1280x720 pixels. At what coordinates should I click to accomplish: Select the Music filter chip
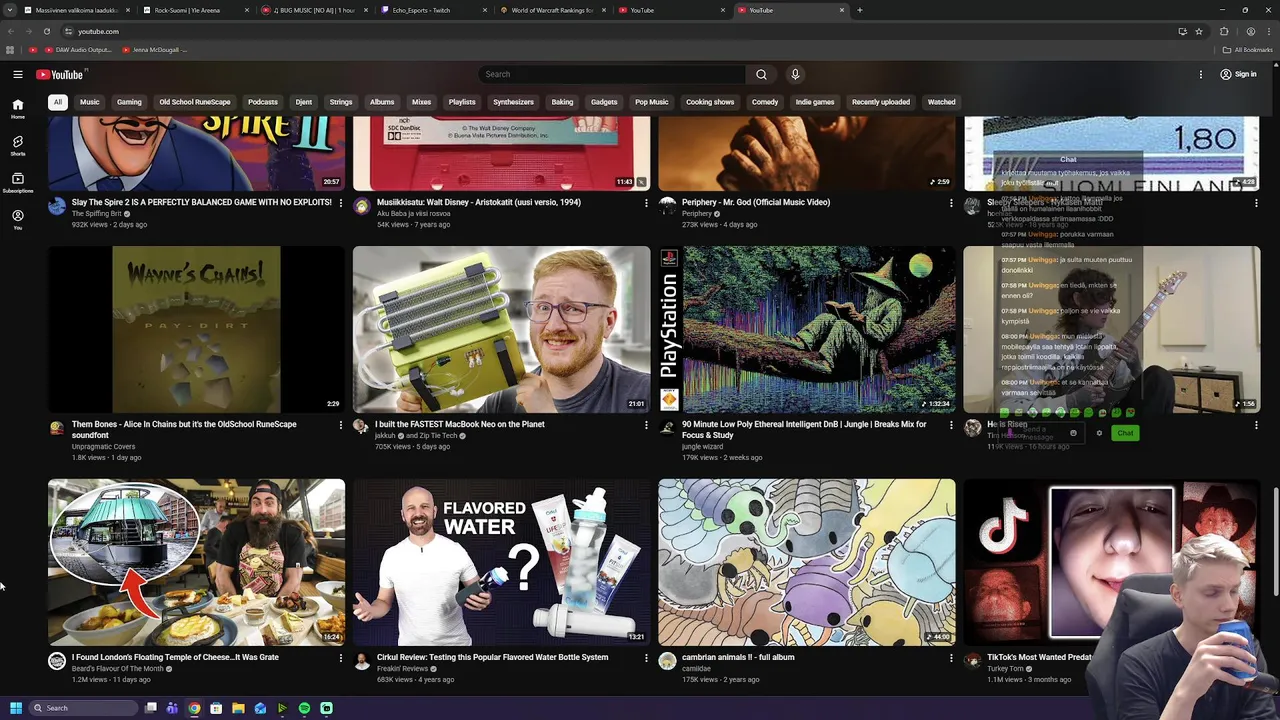[x=90, y=102]
